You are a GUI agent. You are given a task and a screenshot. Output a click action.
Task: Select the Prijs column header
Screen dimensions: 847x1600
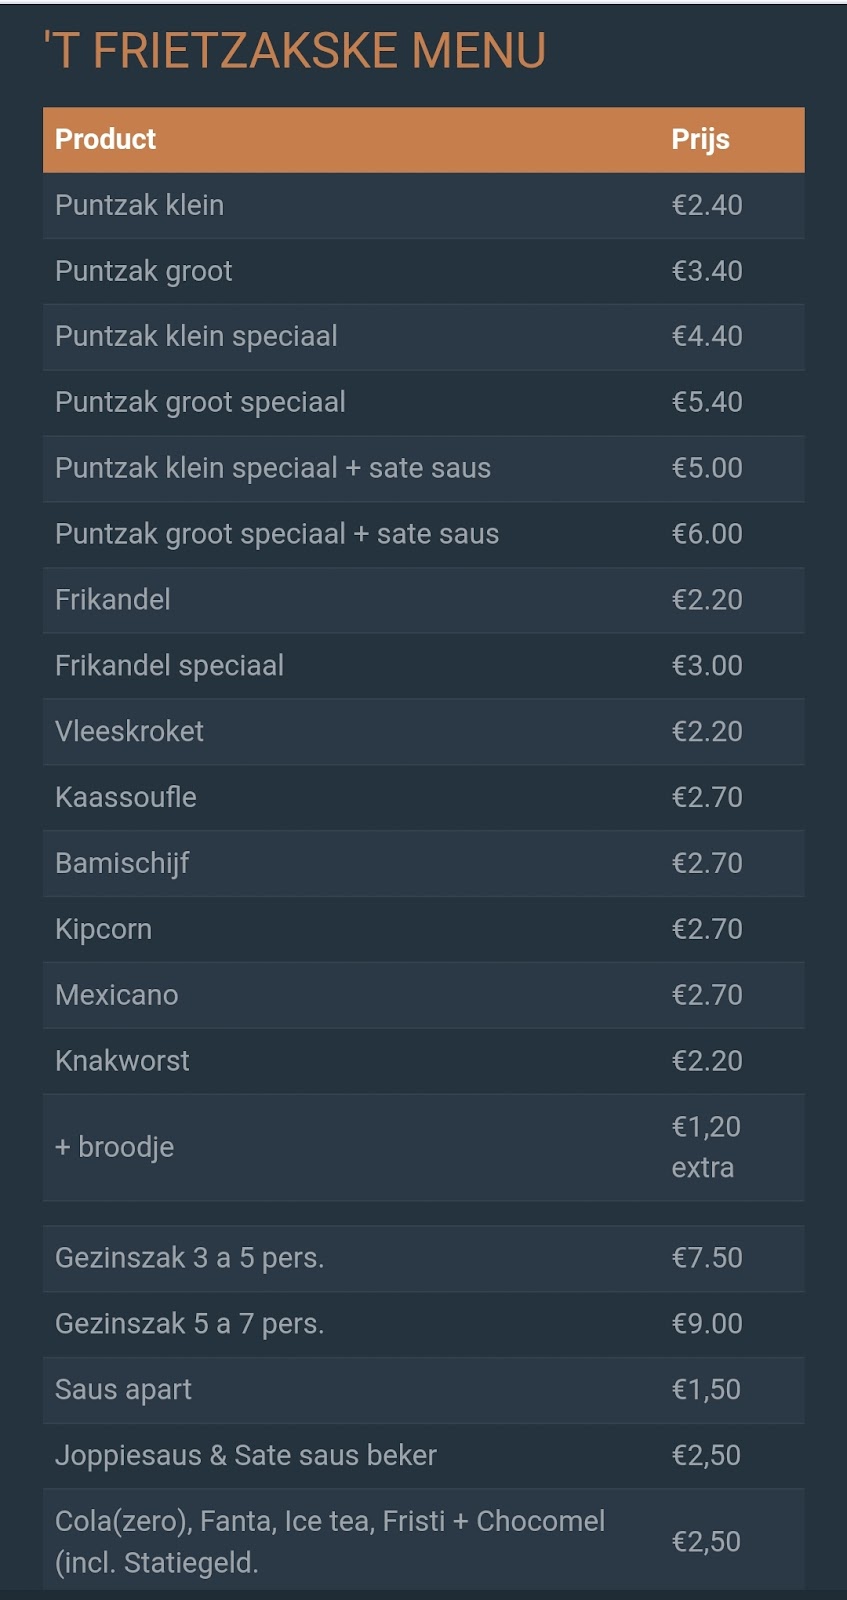(700, 139)
